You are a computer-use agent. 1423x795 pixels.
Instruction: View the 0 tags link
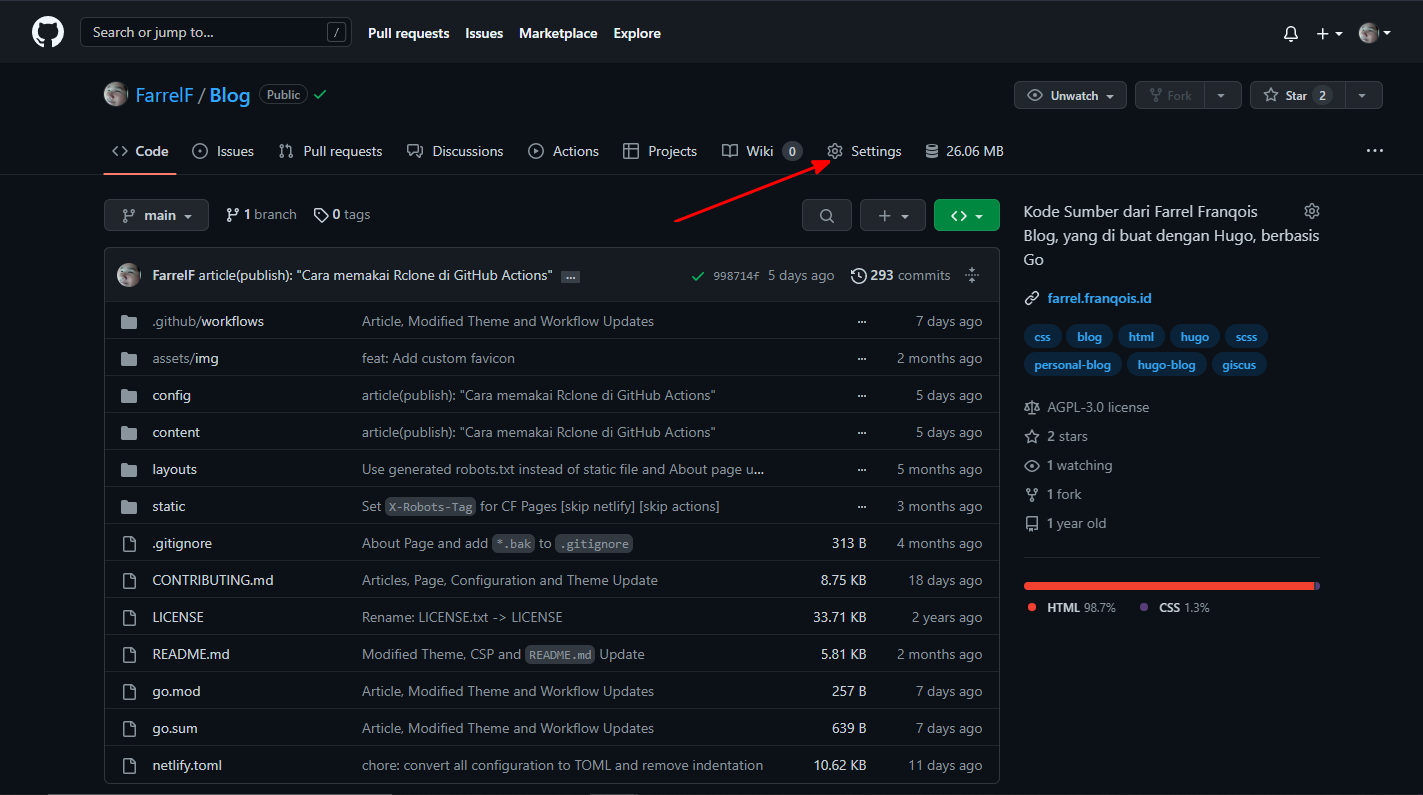coord(342,215)
